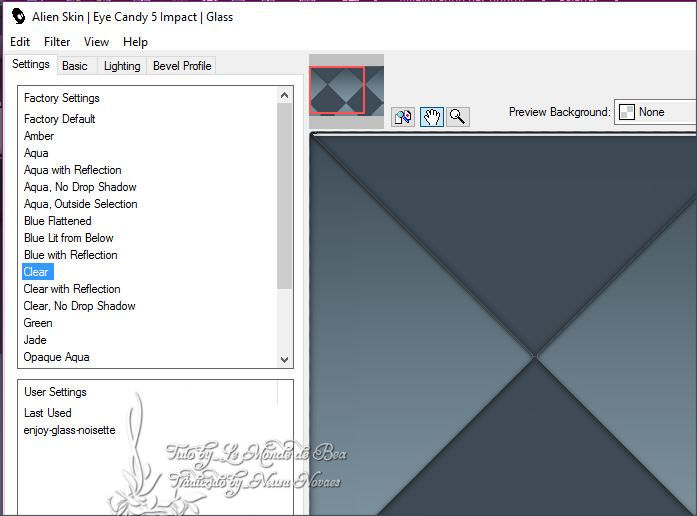This screenshot has height=516, width=697.
Task: Select the Last Used user setting
Action: (48, 413)
